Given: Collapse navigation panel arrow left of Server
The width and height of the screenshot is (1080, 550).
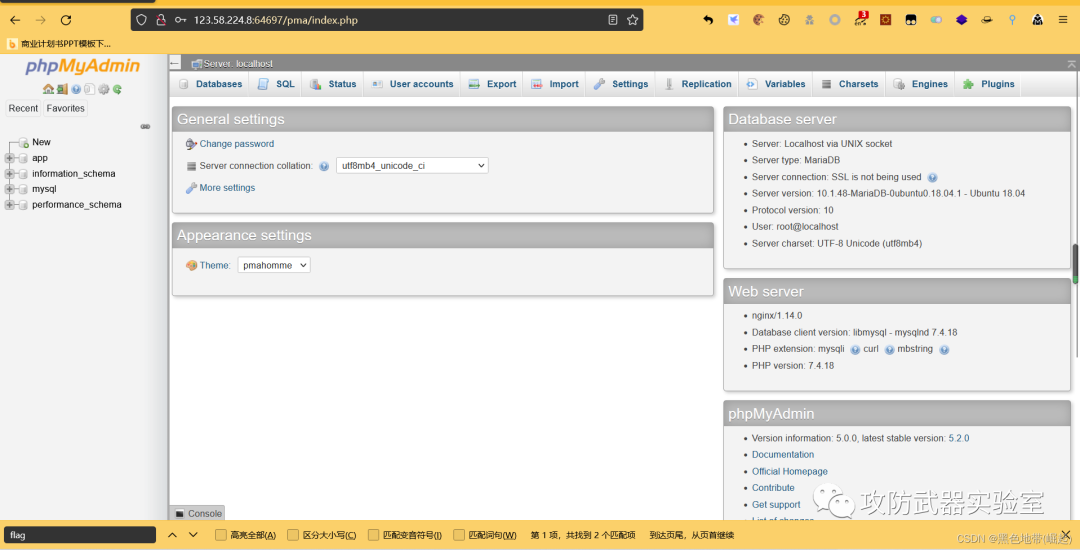Looking at the screenshot, I should (x=175, y=63).
